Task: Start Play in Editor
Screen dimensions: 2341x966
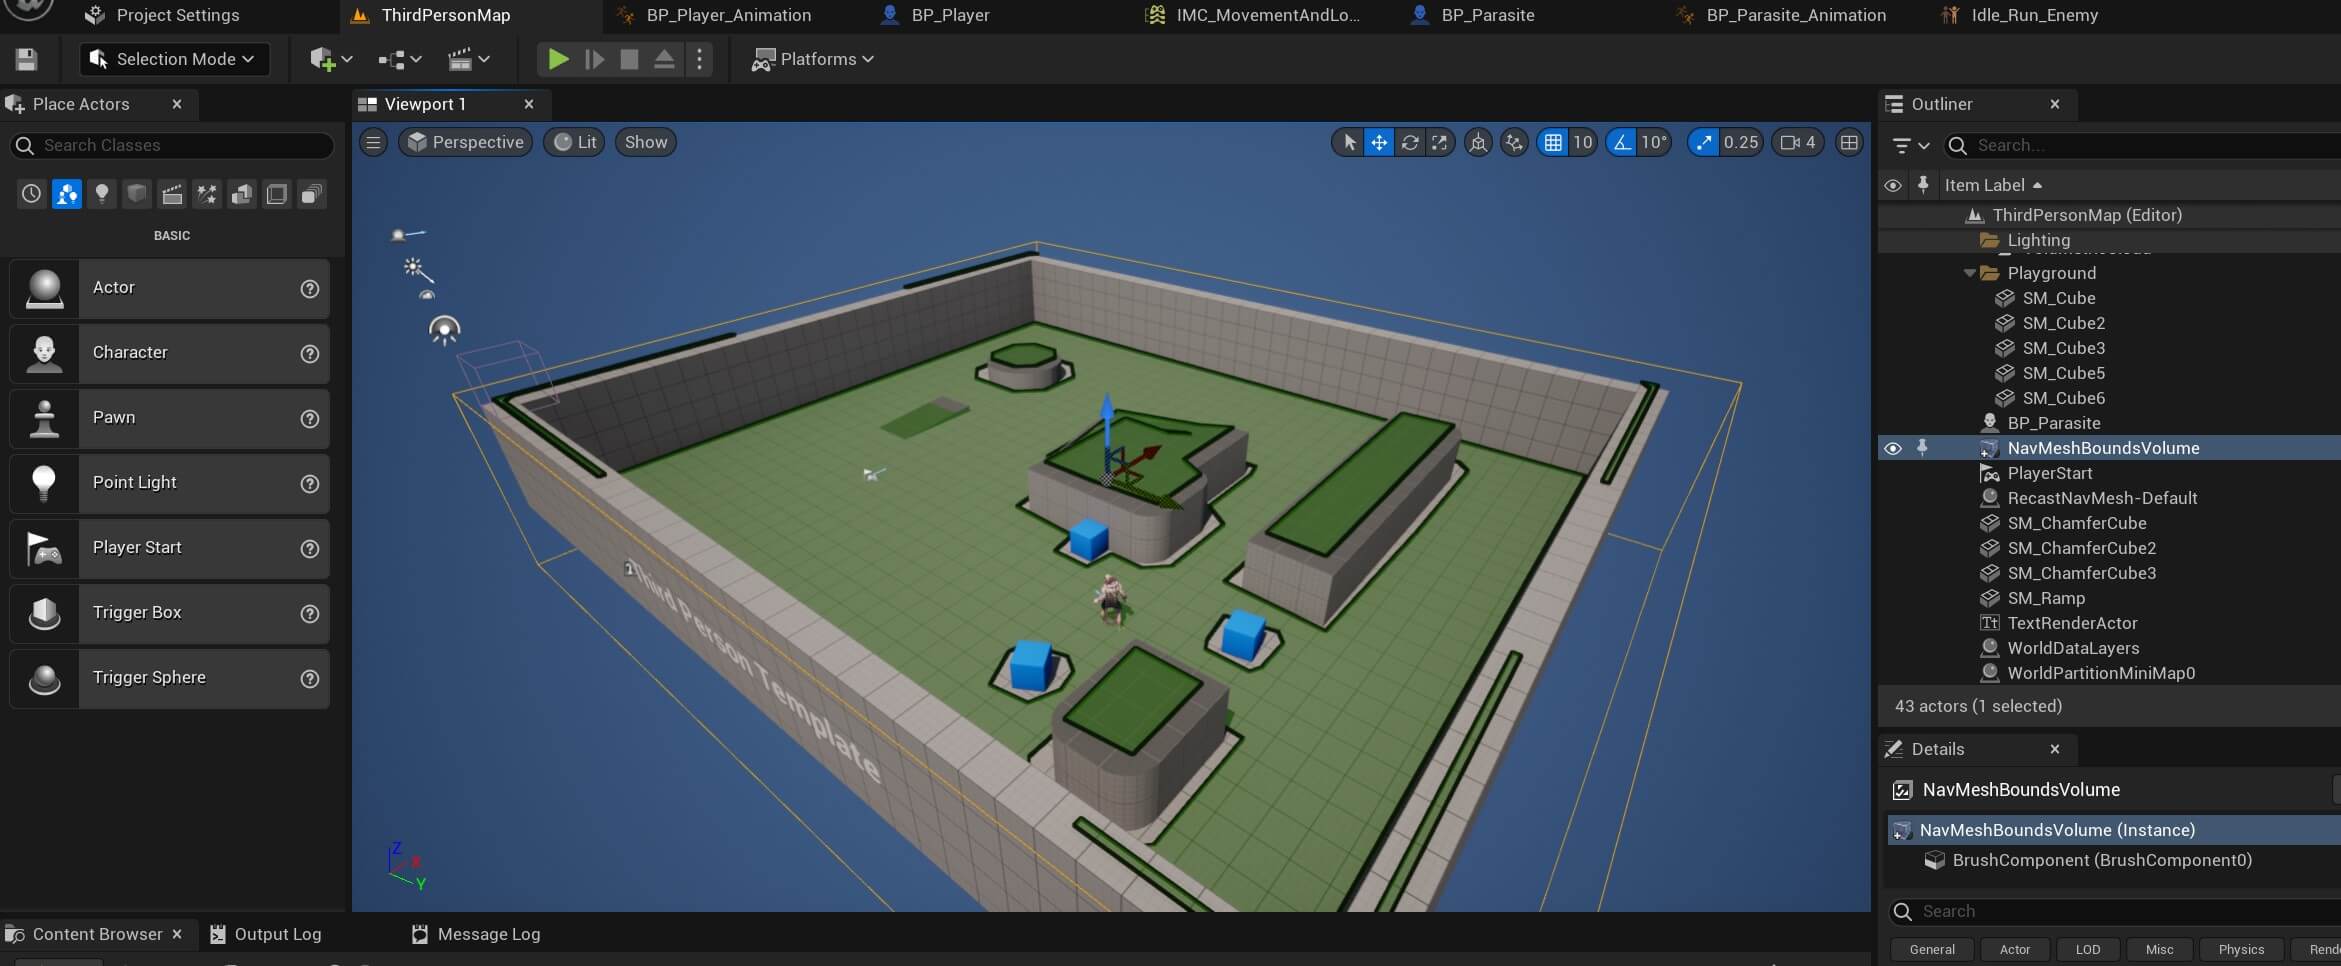Action: point(558,59)
